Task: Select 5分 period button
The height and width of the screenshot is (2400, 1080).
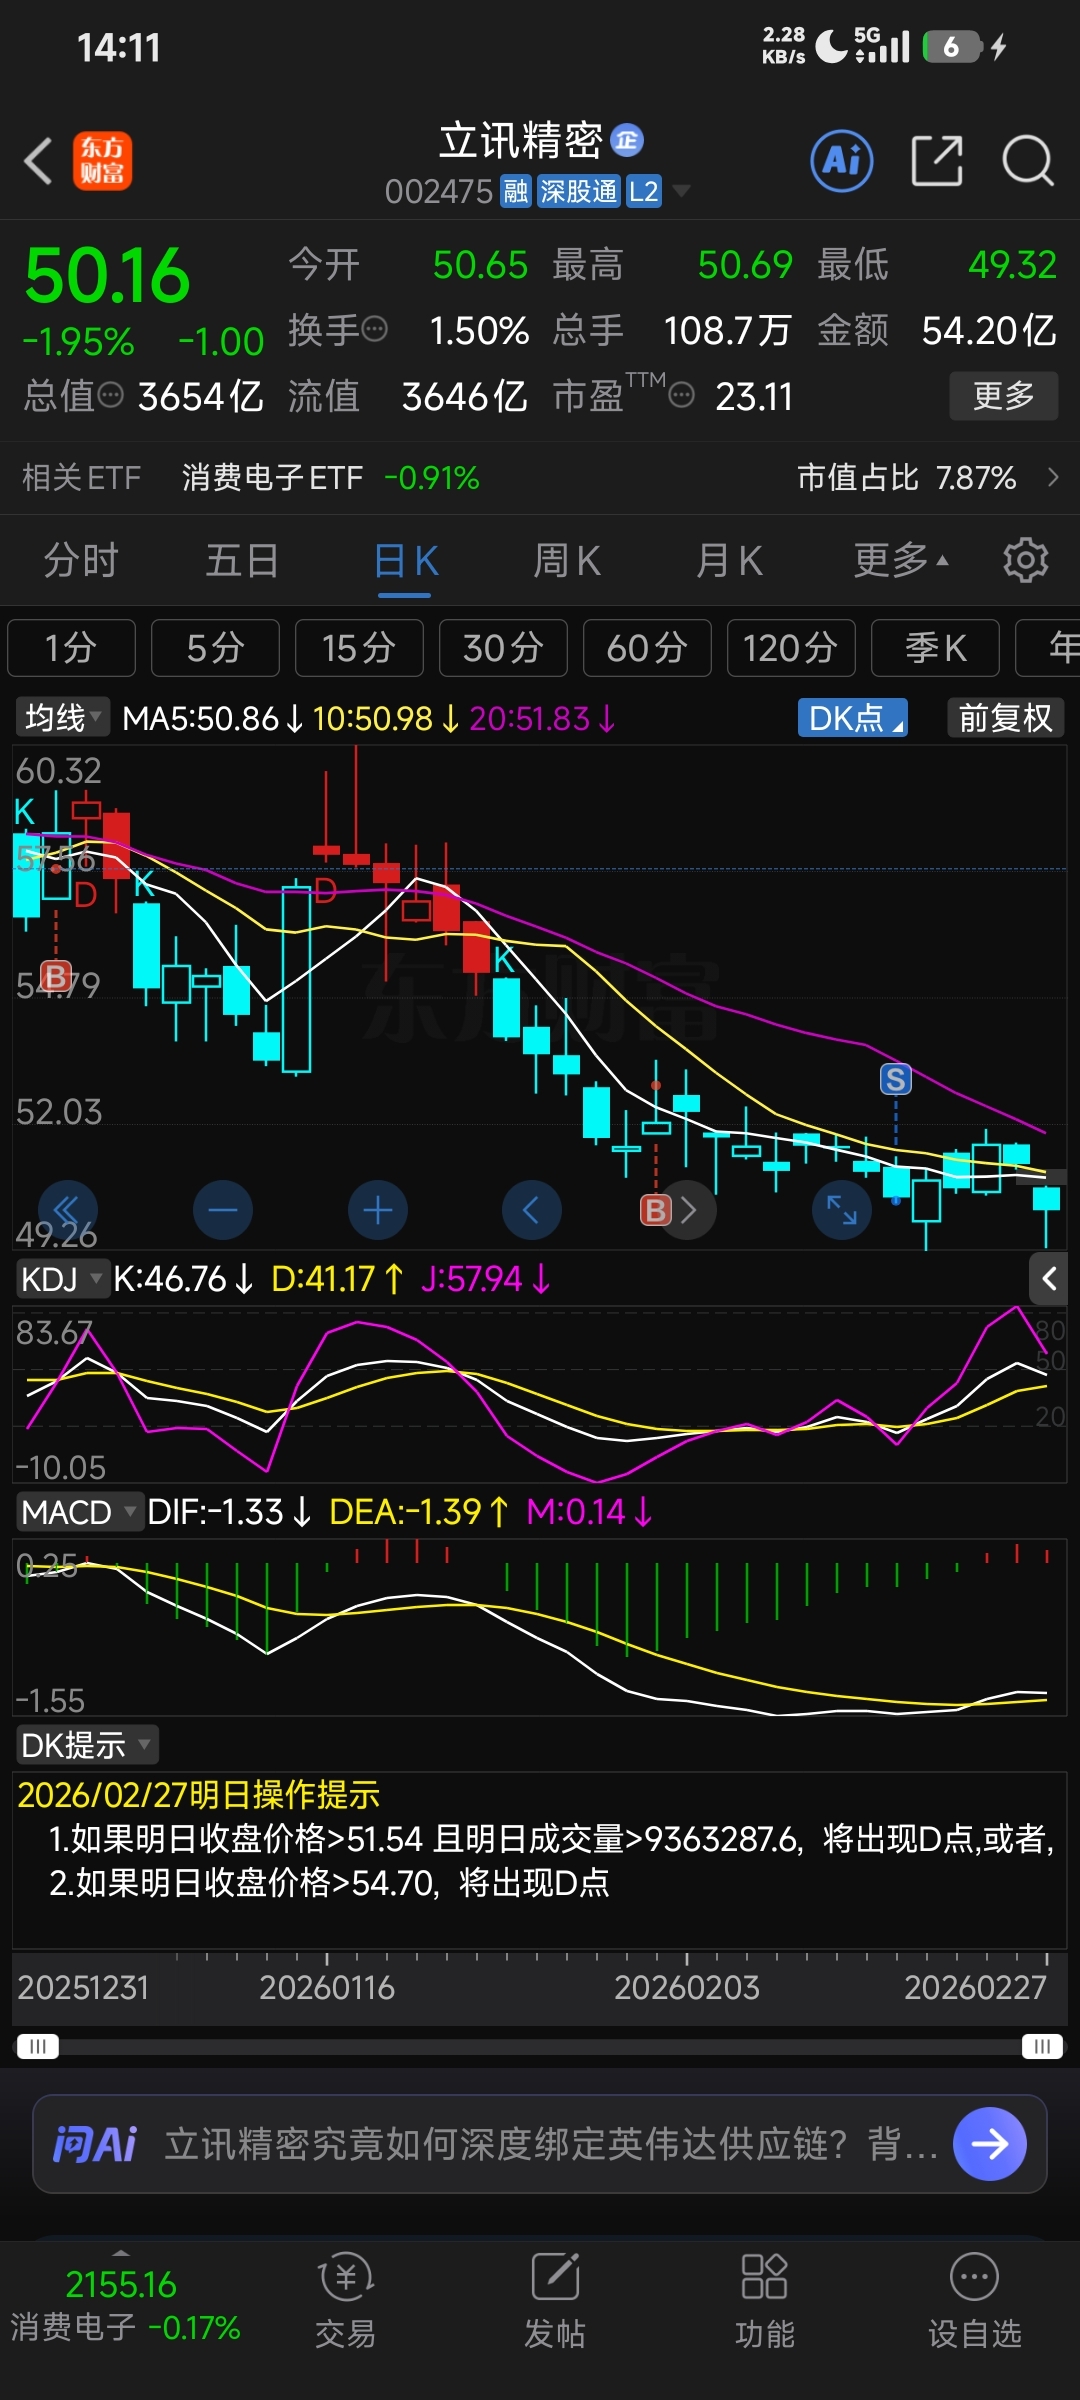Action: (x=215, y=648)
